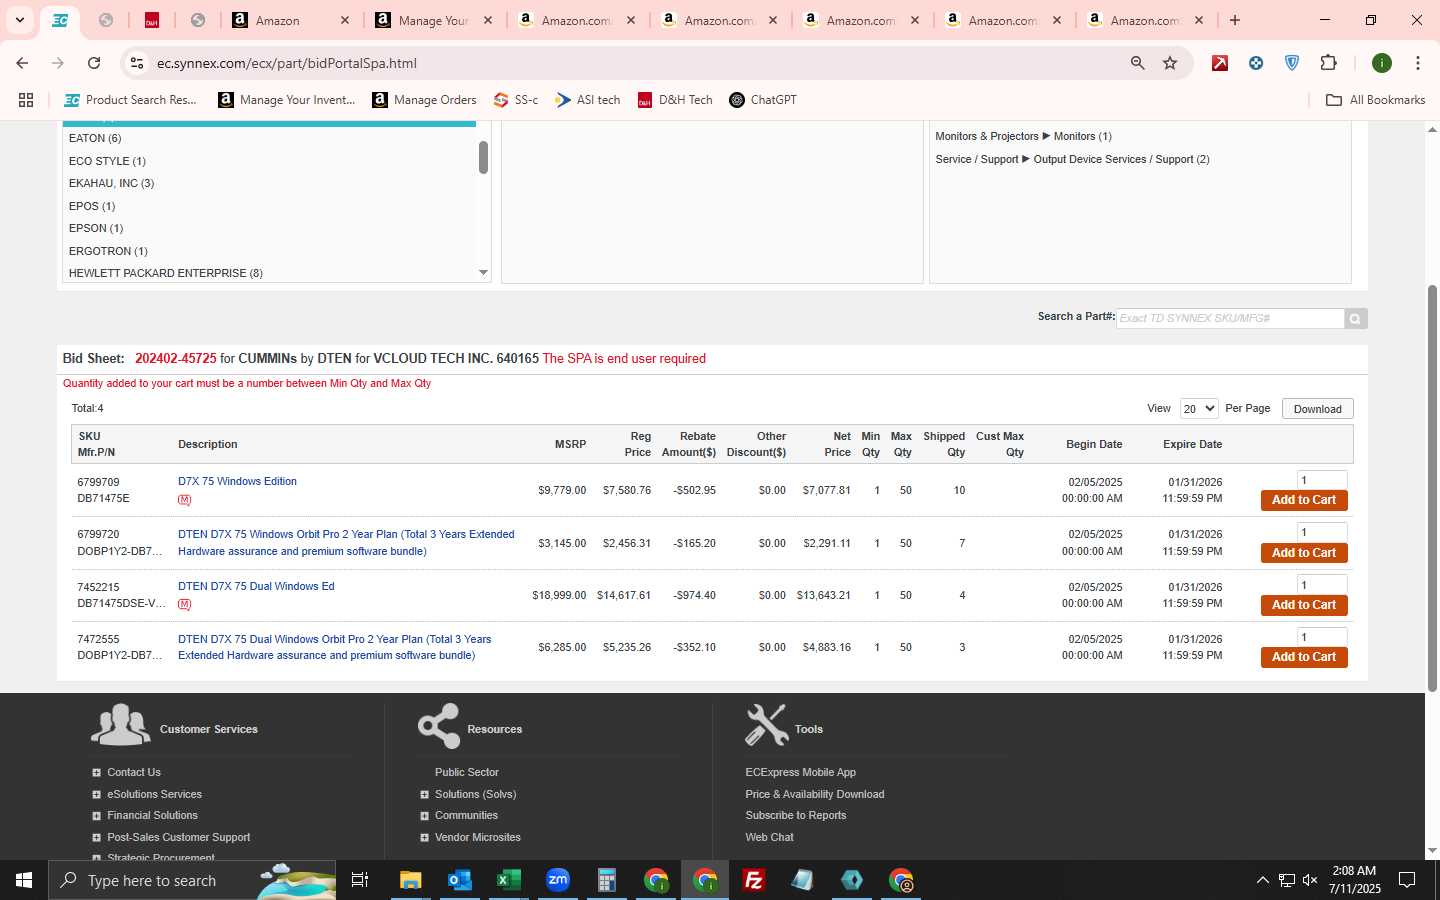Click the vendor list scrollbar thumb
Image resolution: width=1440 pixels, height=900 pixels.
click(483, 157)
